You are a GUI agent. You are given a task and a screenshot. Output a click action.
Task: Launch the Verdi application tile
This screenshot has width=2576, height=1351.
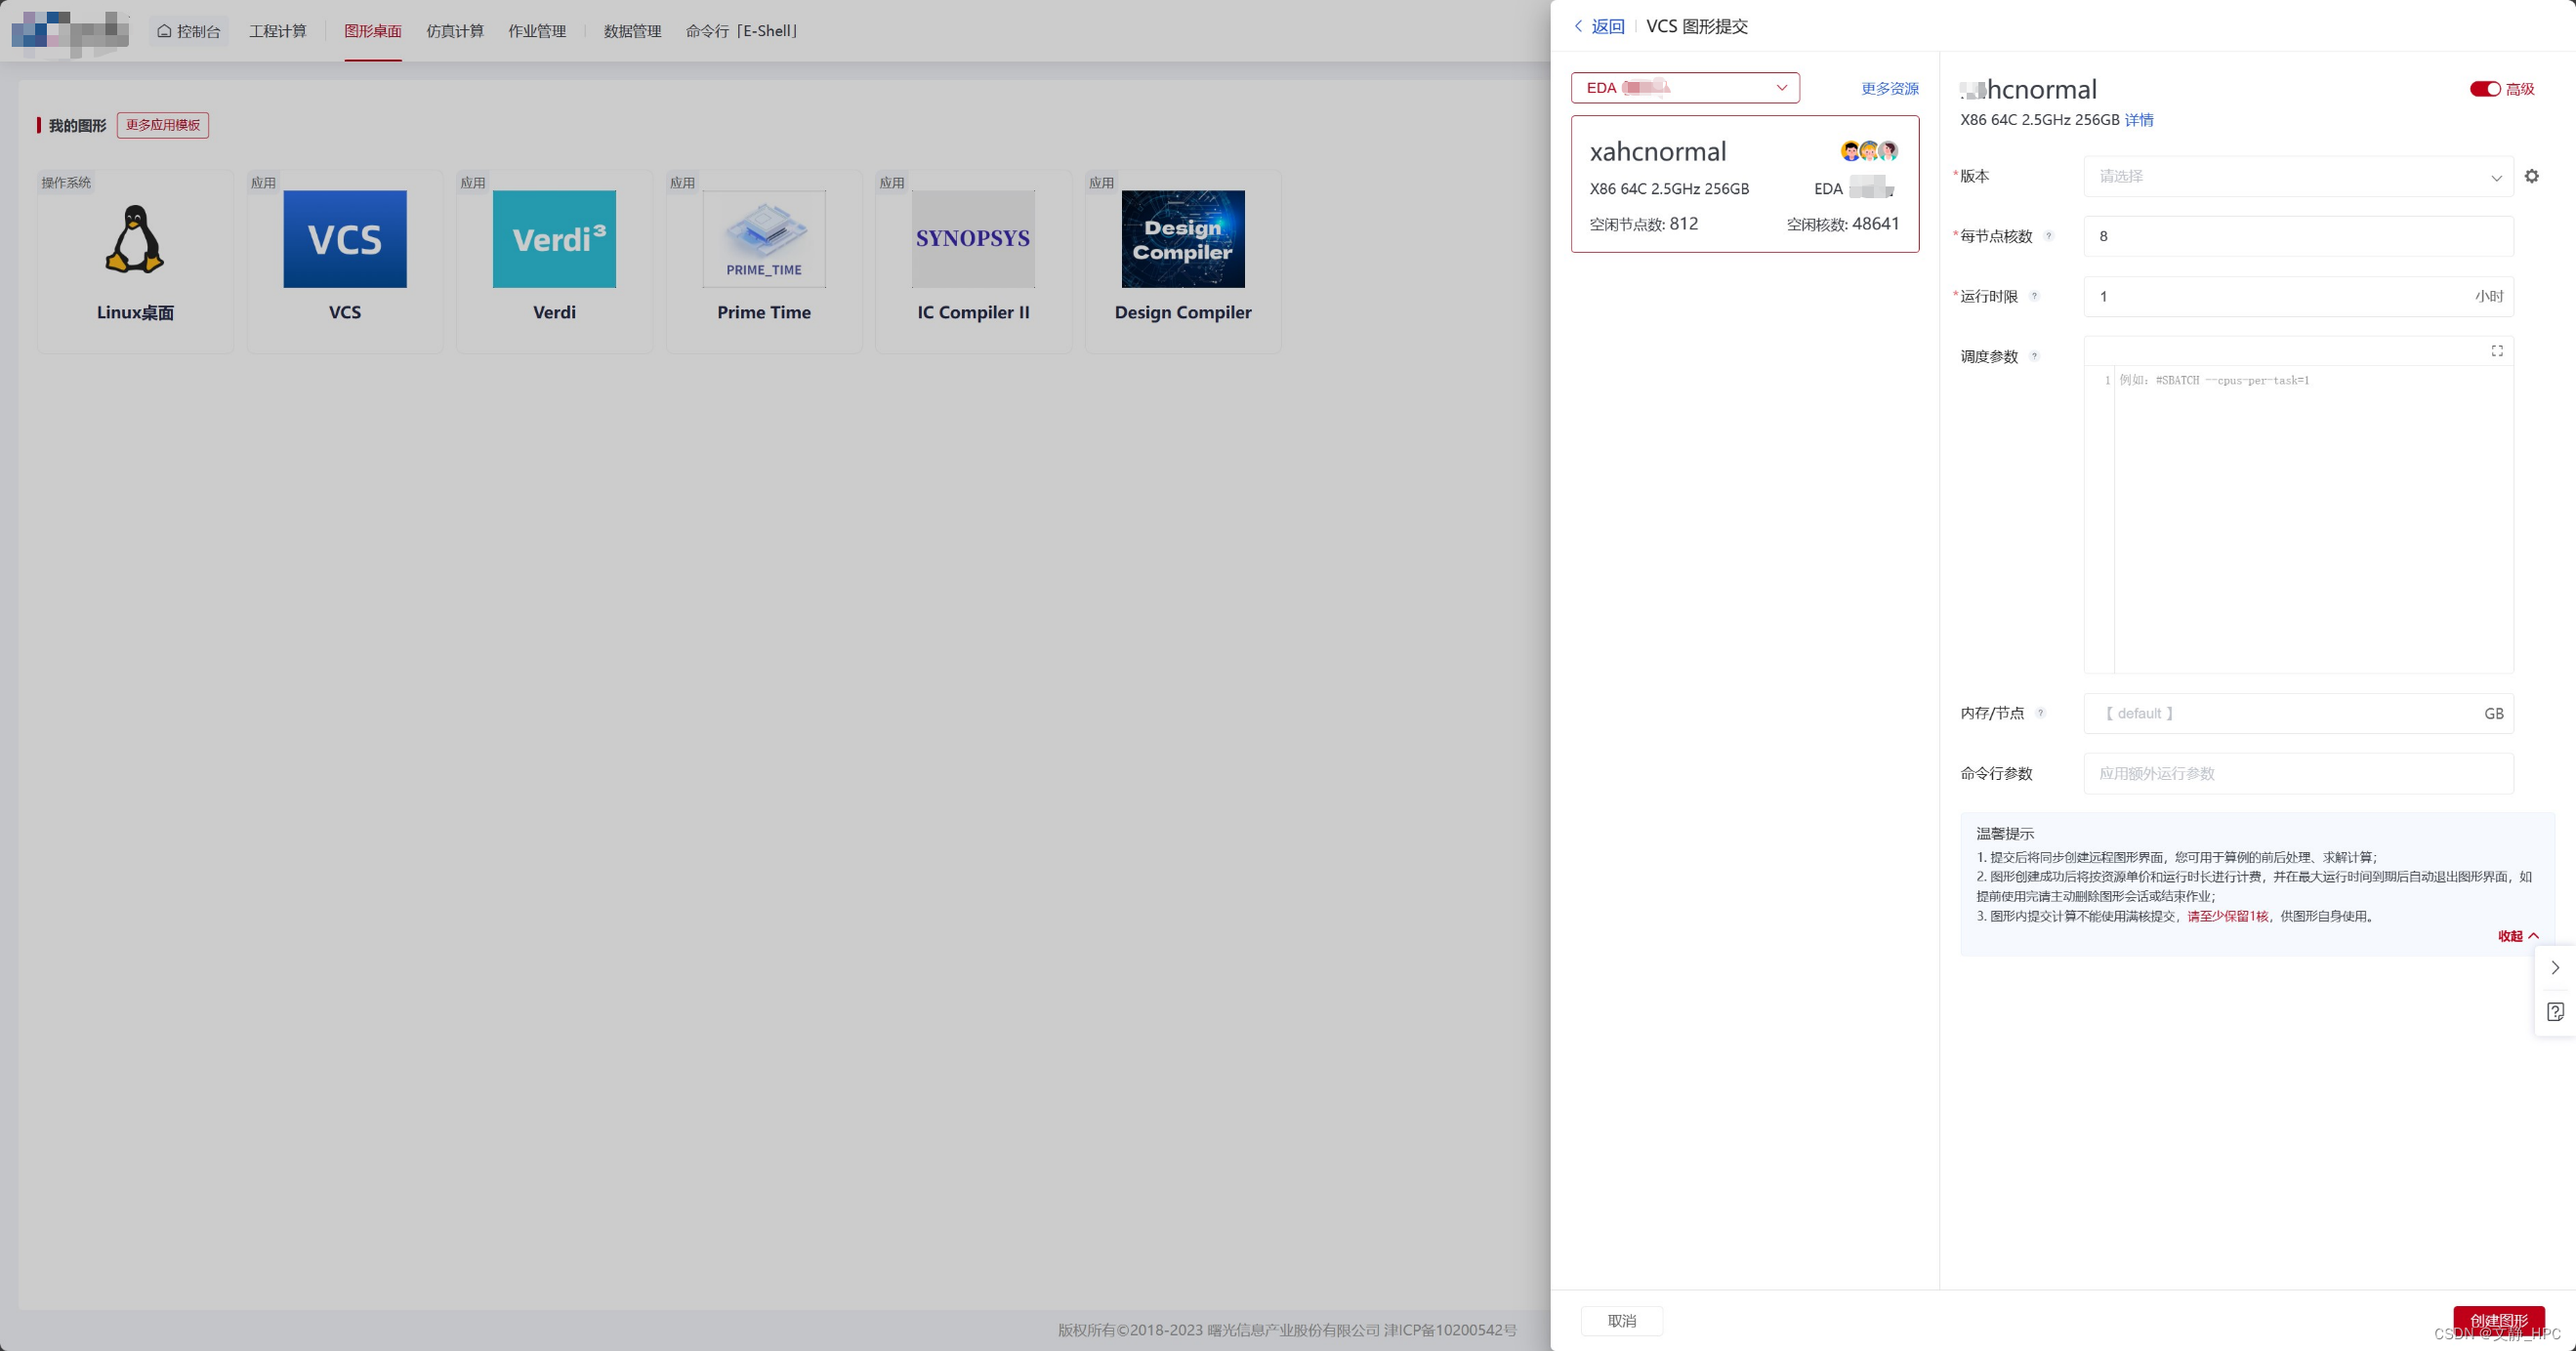point(554,239)
